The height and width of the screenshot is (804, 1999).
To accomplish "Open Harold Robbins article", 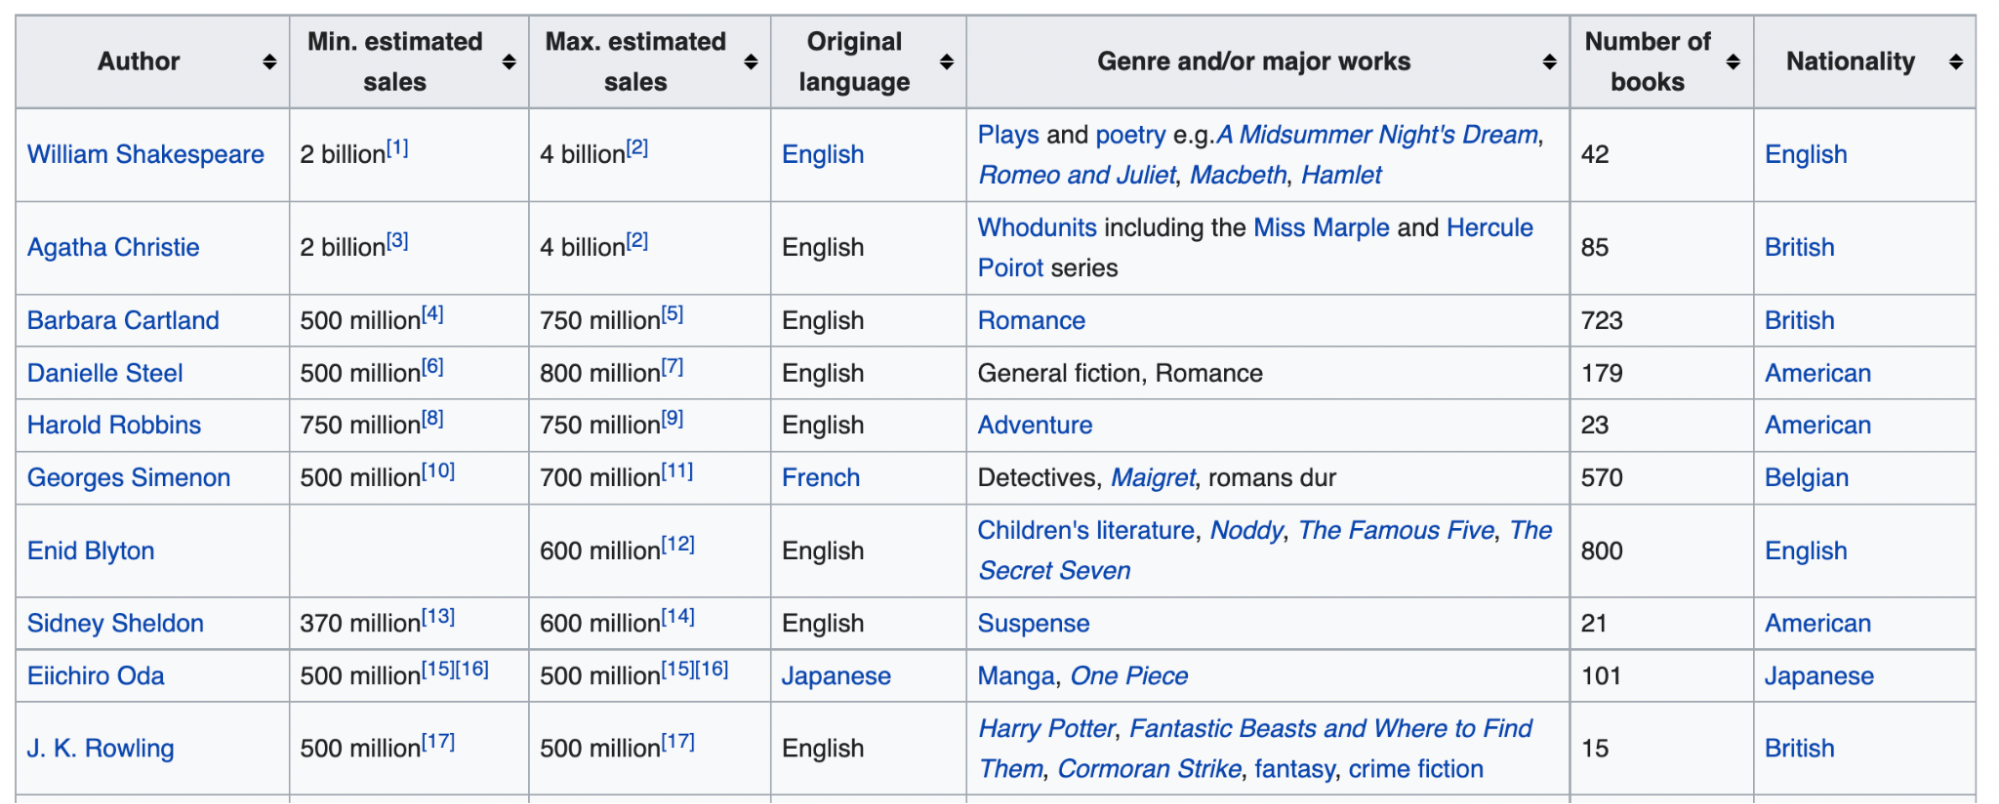I will (x=114, y=426).
